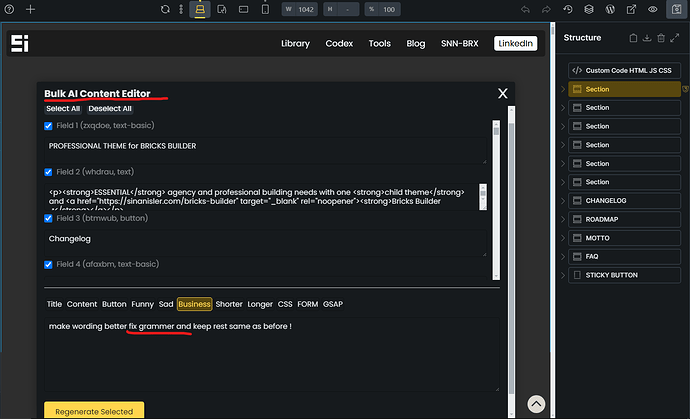This screenshot has height=419, width=690.
Task: Click the undo arrow icon
Action: [x=525, y=9]
